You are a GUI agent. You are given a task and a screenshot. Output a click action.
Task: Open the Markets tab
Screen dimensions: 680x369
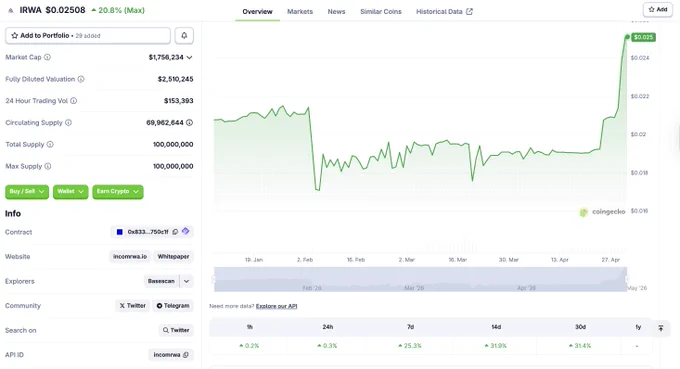point(300,12)
